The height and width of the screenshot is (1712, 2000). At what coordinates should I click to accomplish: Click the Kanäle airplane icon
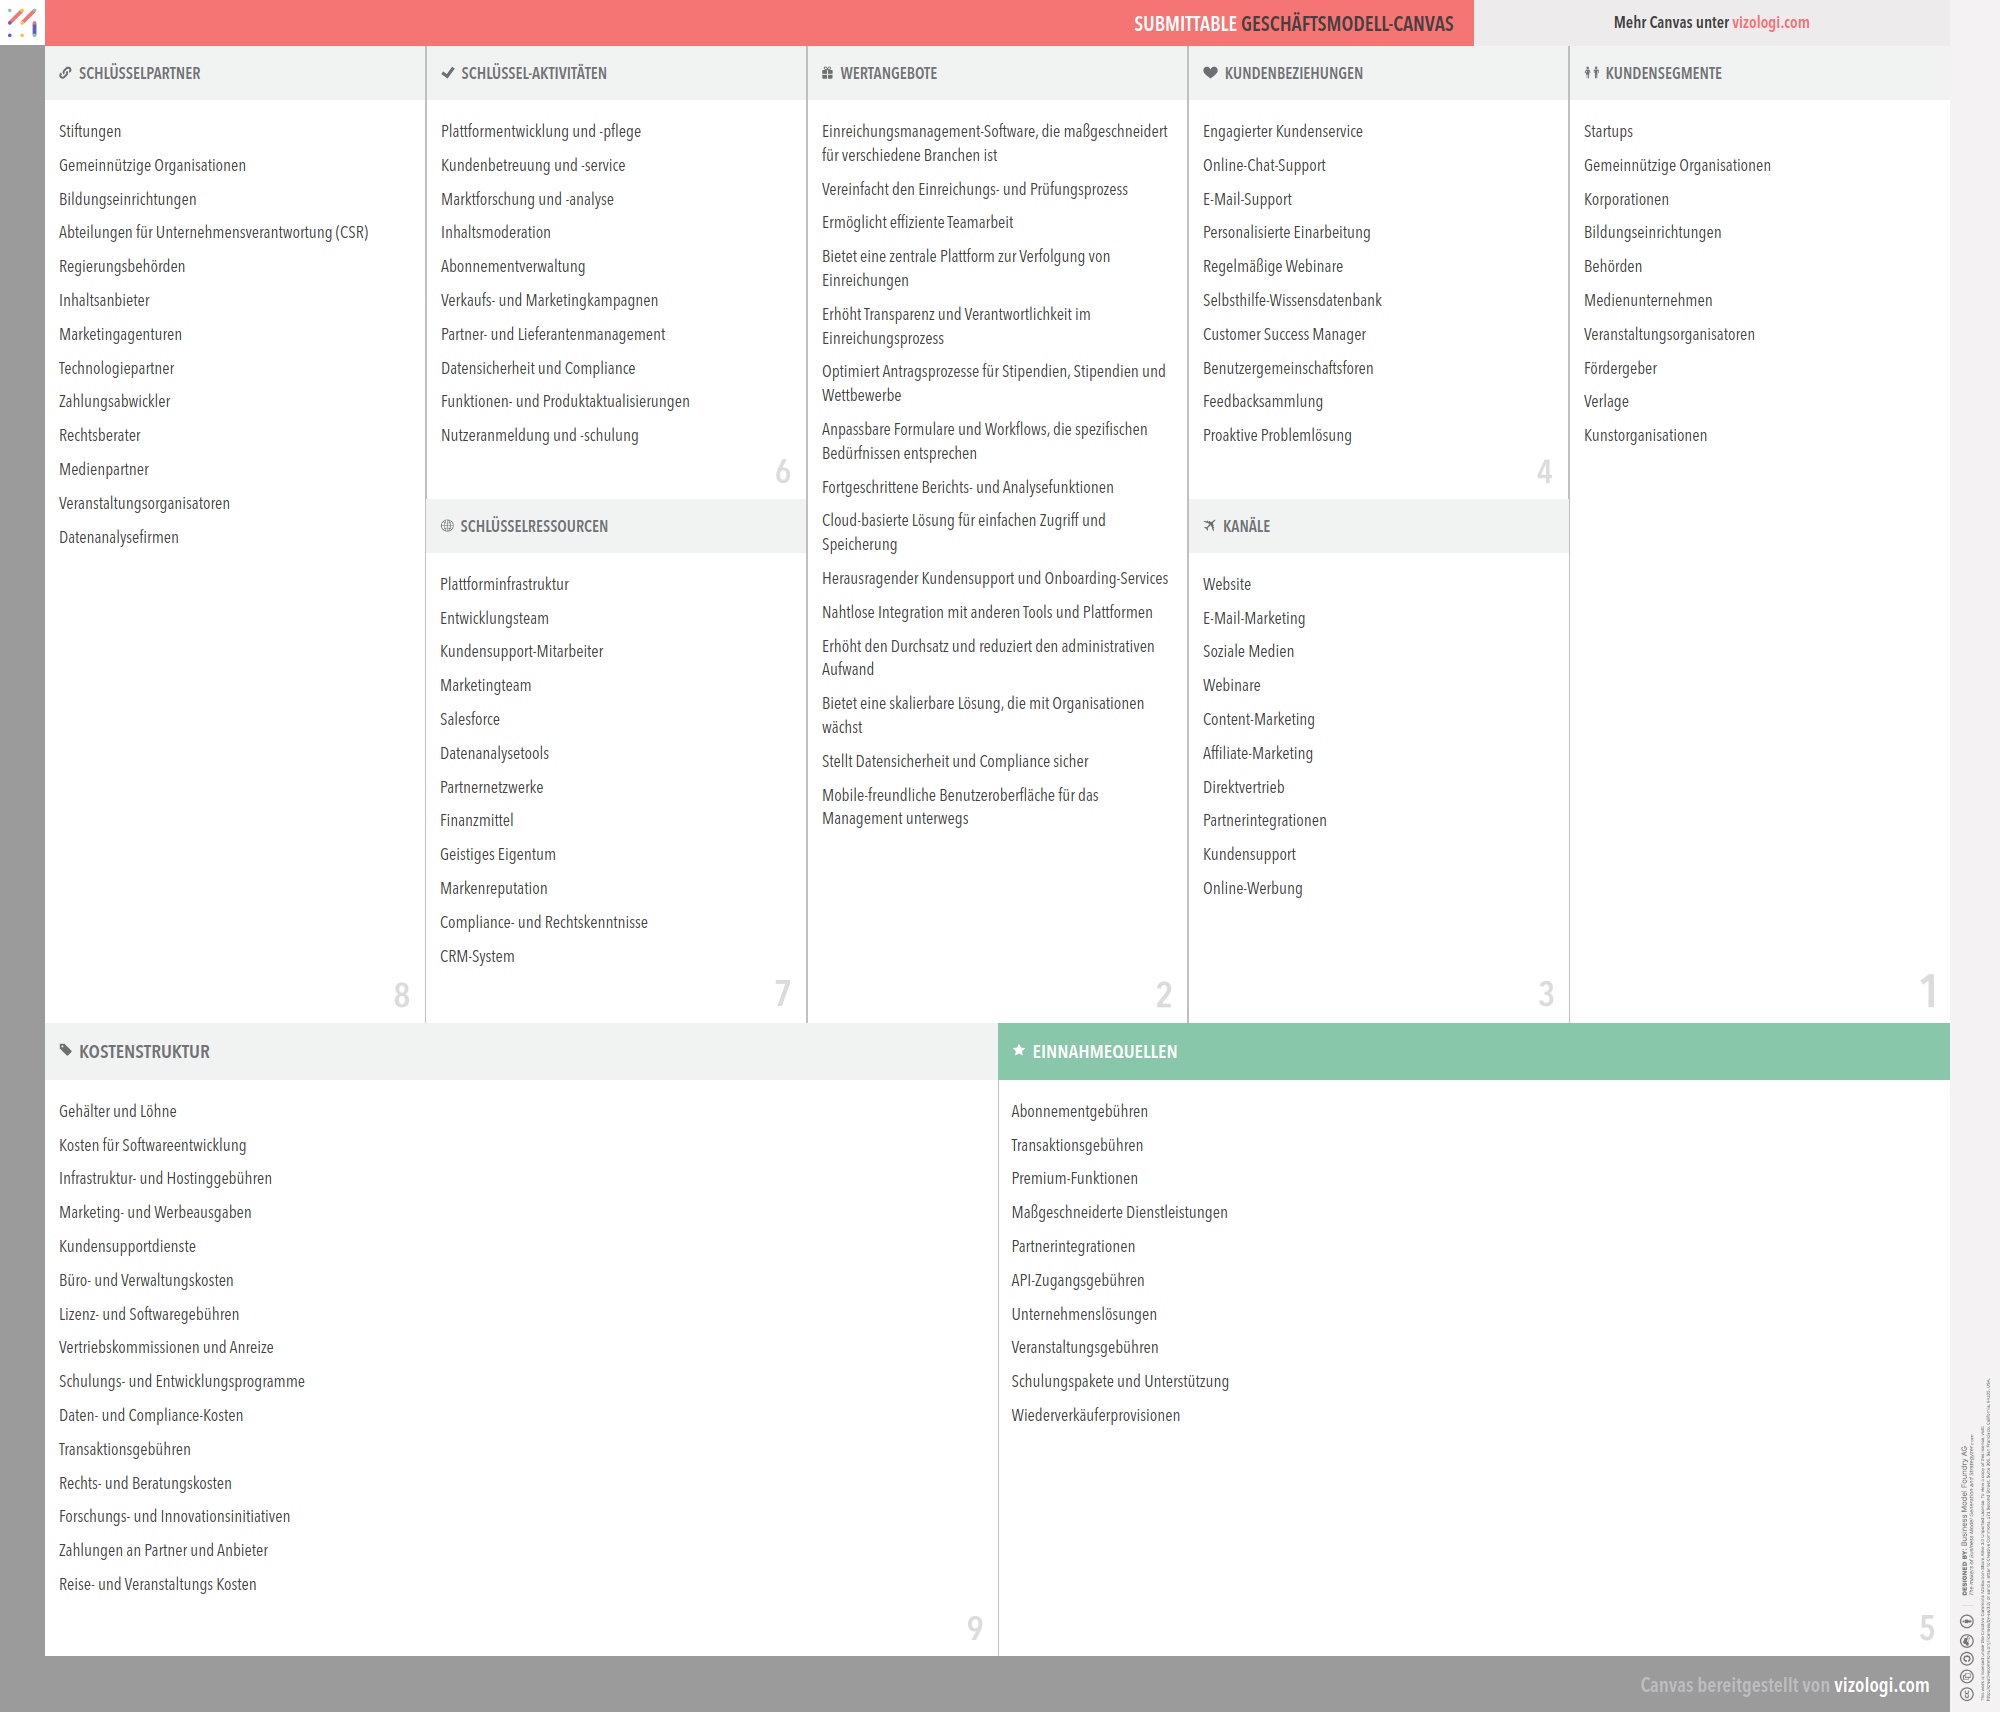coord(1210,526)
